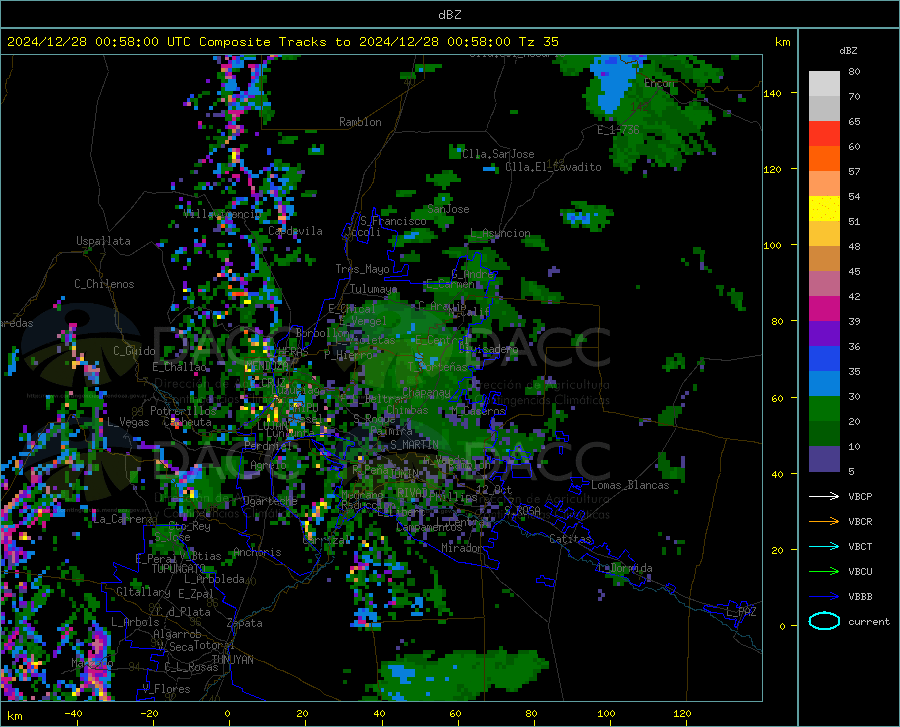Click the 140 km tick on right axis
The image size is (900, 727).
click(773, 93)
